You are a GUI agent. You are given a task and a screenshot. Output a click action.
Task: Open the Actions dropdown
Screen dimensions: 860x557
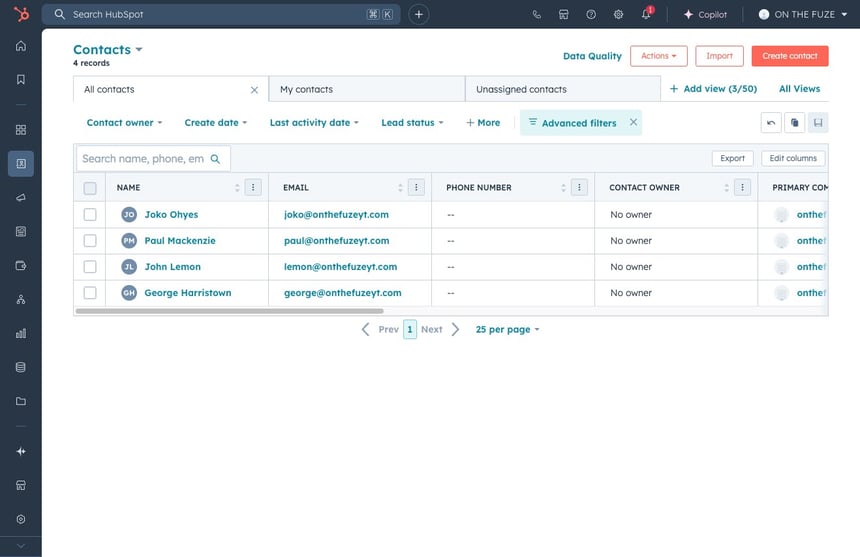point(658,56)
